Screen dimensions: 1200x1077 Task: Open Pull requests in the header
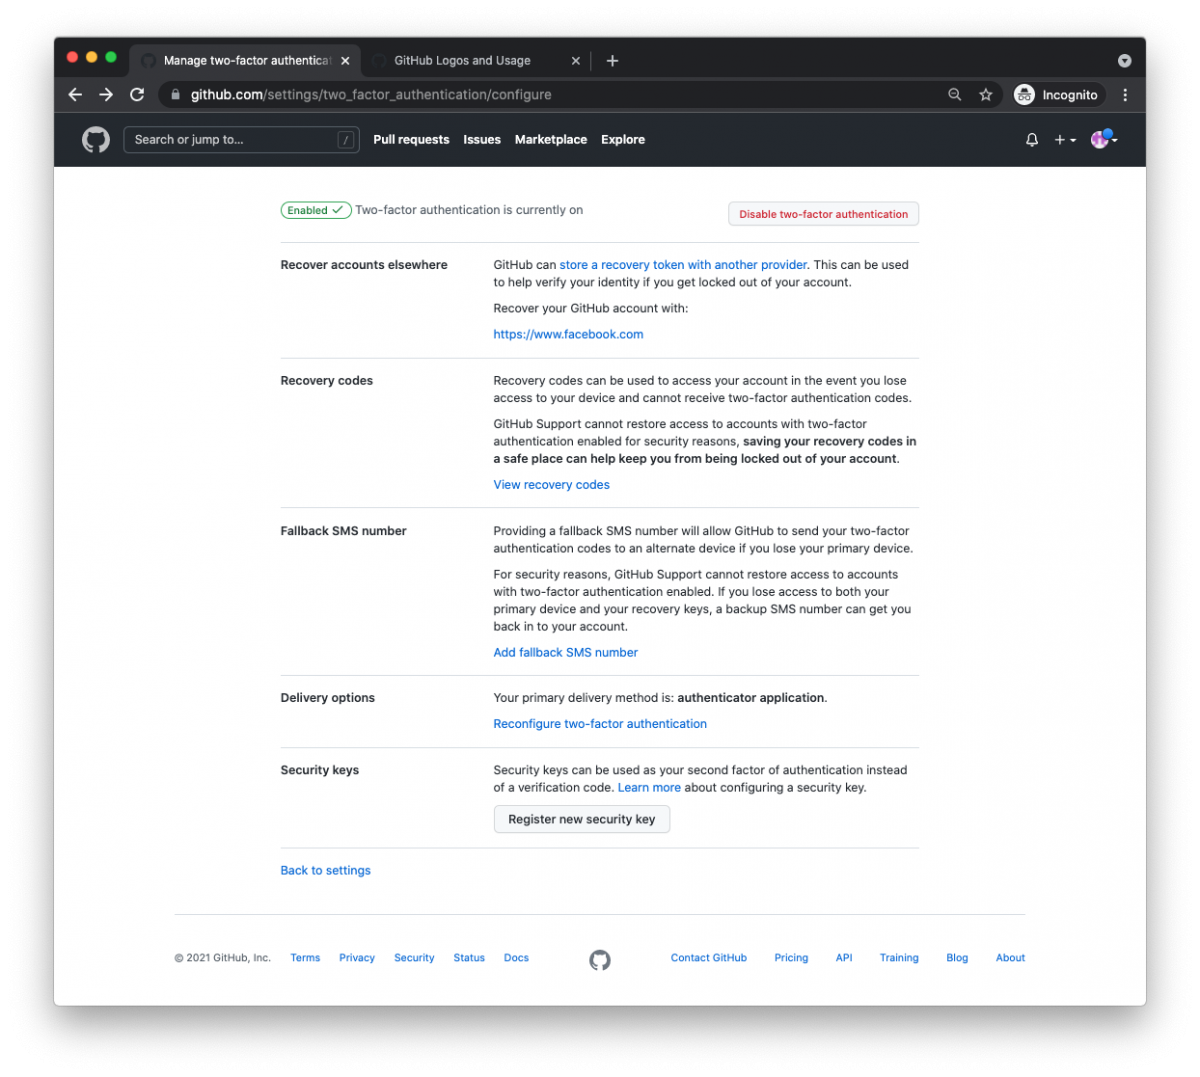pyautogui.click(x=411, y=140)
